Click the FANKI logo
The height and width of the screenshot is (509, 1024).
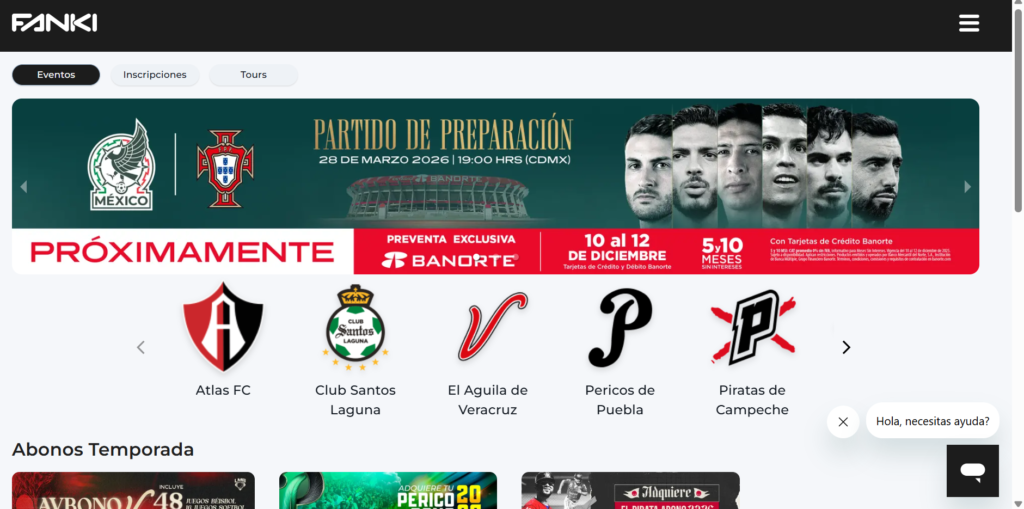(x=54, y=23)
